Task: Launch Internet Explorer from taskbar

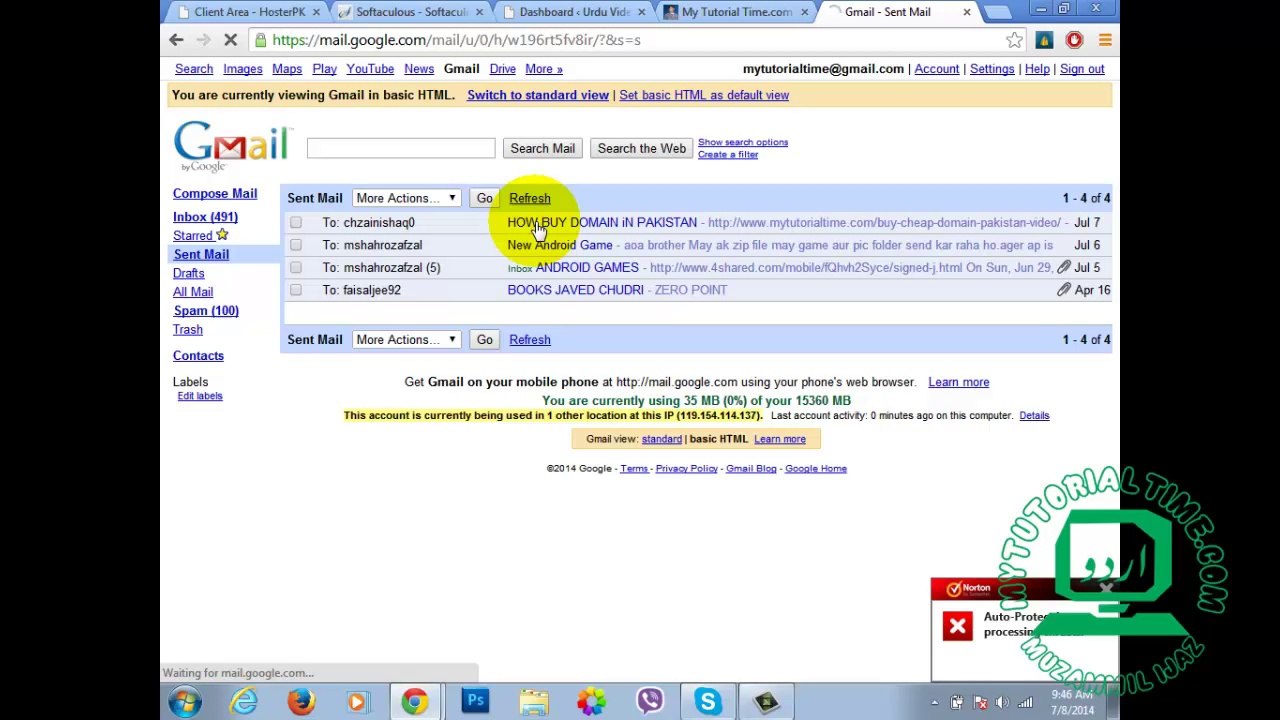Action: [244, 702]
